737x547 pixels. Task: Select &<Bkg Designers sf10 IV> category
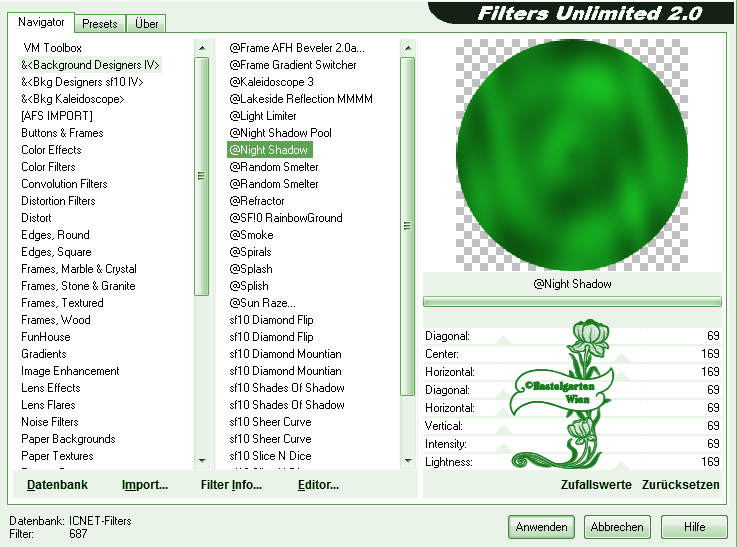pyautogui.click(x=82, y=82)
